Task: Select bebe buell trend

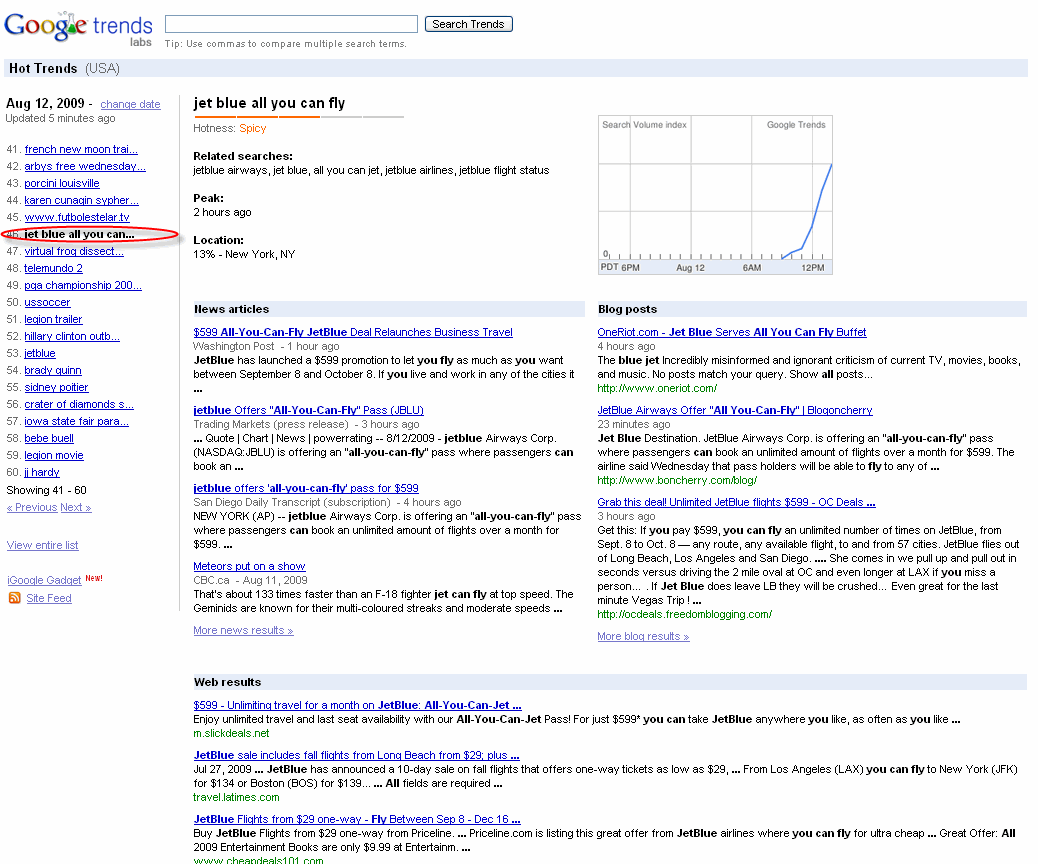Action: pyautogui.click(x=49, y=438)
